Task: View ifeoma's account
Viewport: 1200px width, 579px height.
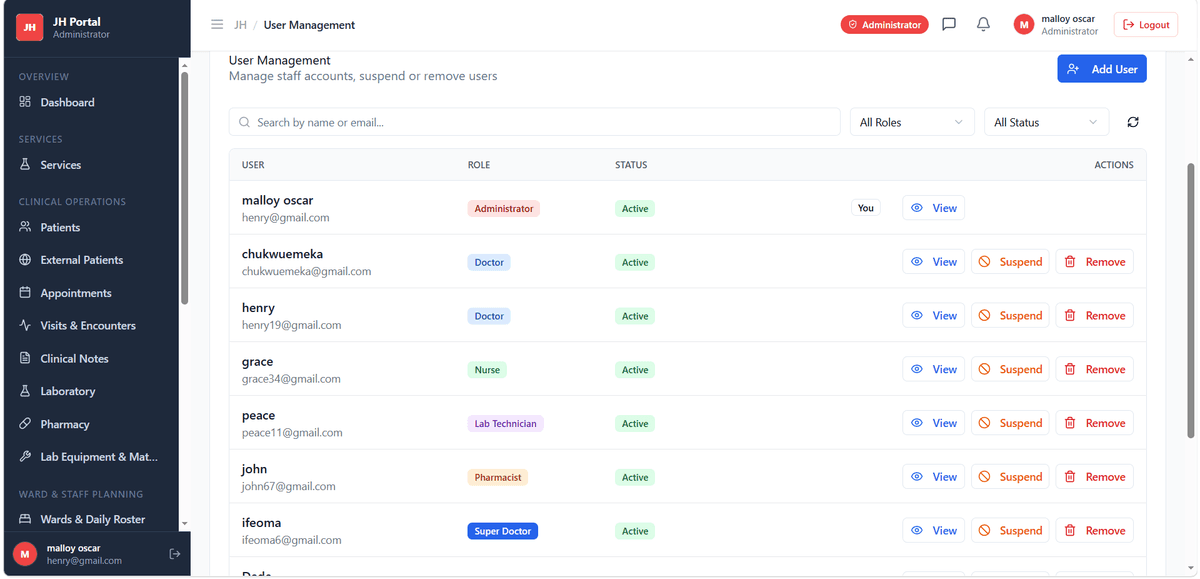Action: pyautogui.click(x=934, y=531)
